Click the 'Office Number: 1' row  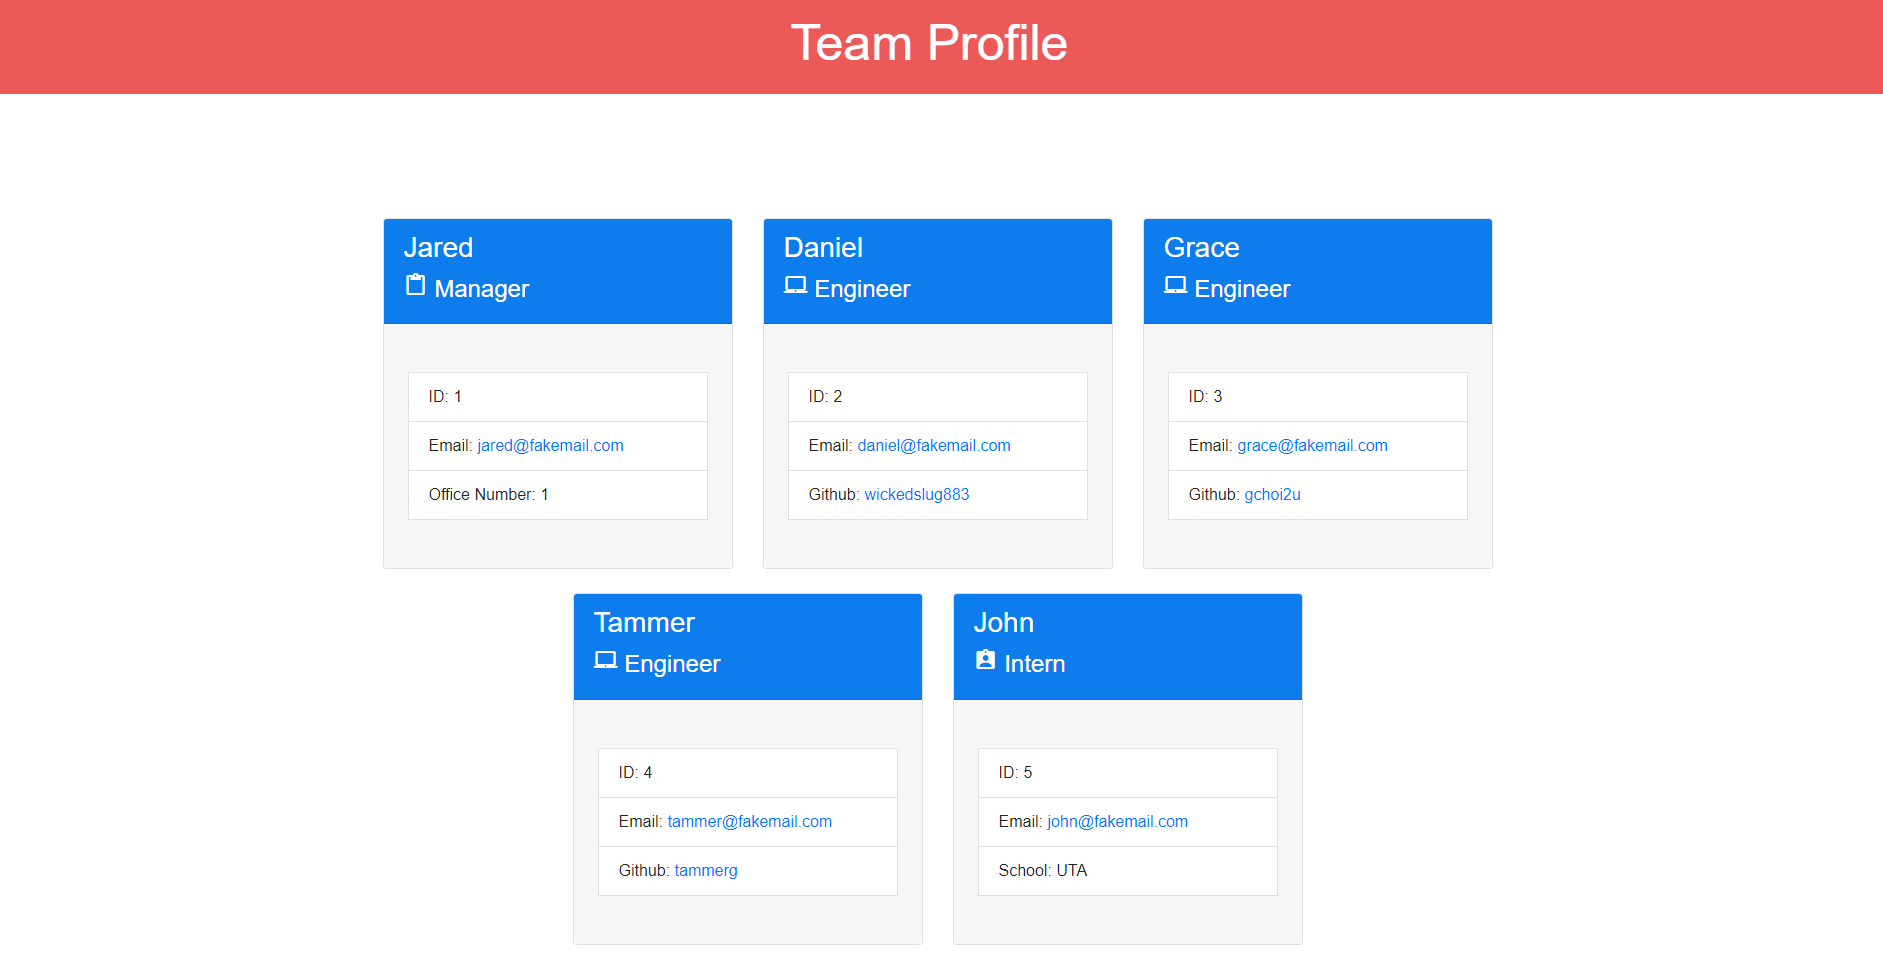pos(558,495)
